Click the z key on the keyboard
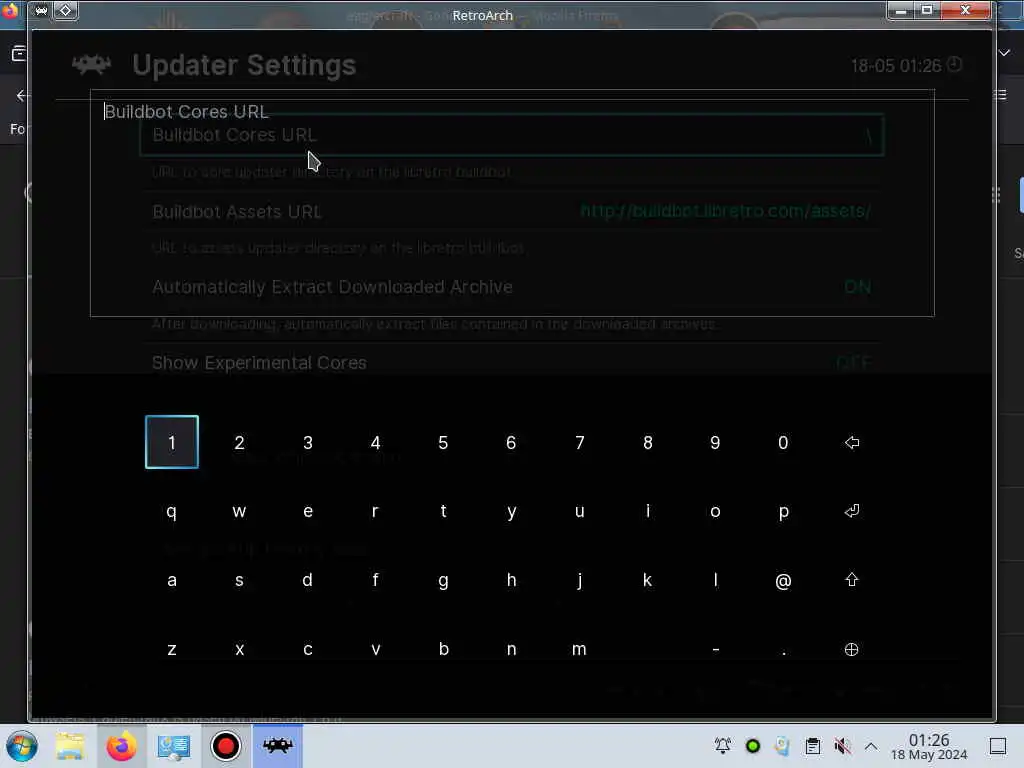 [172, 649]
